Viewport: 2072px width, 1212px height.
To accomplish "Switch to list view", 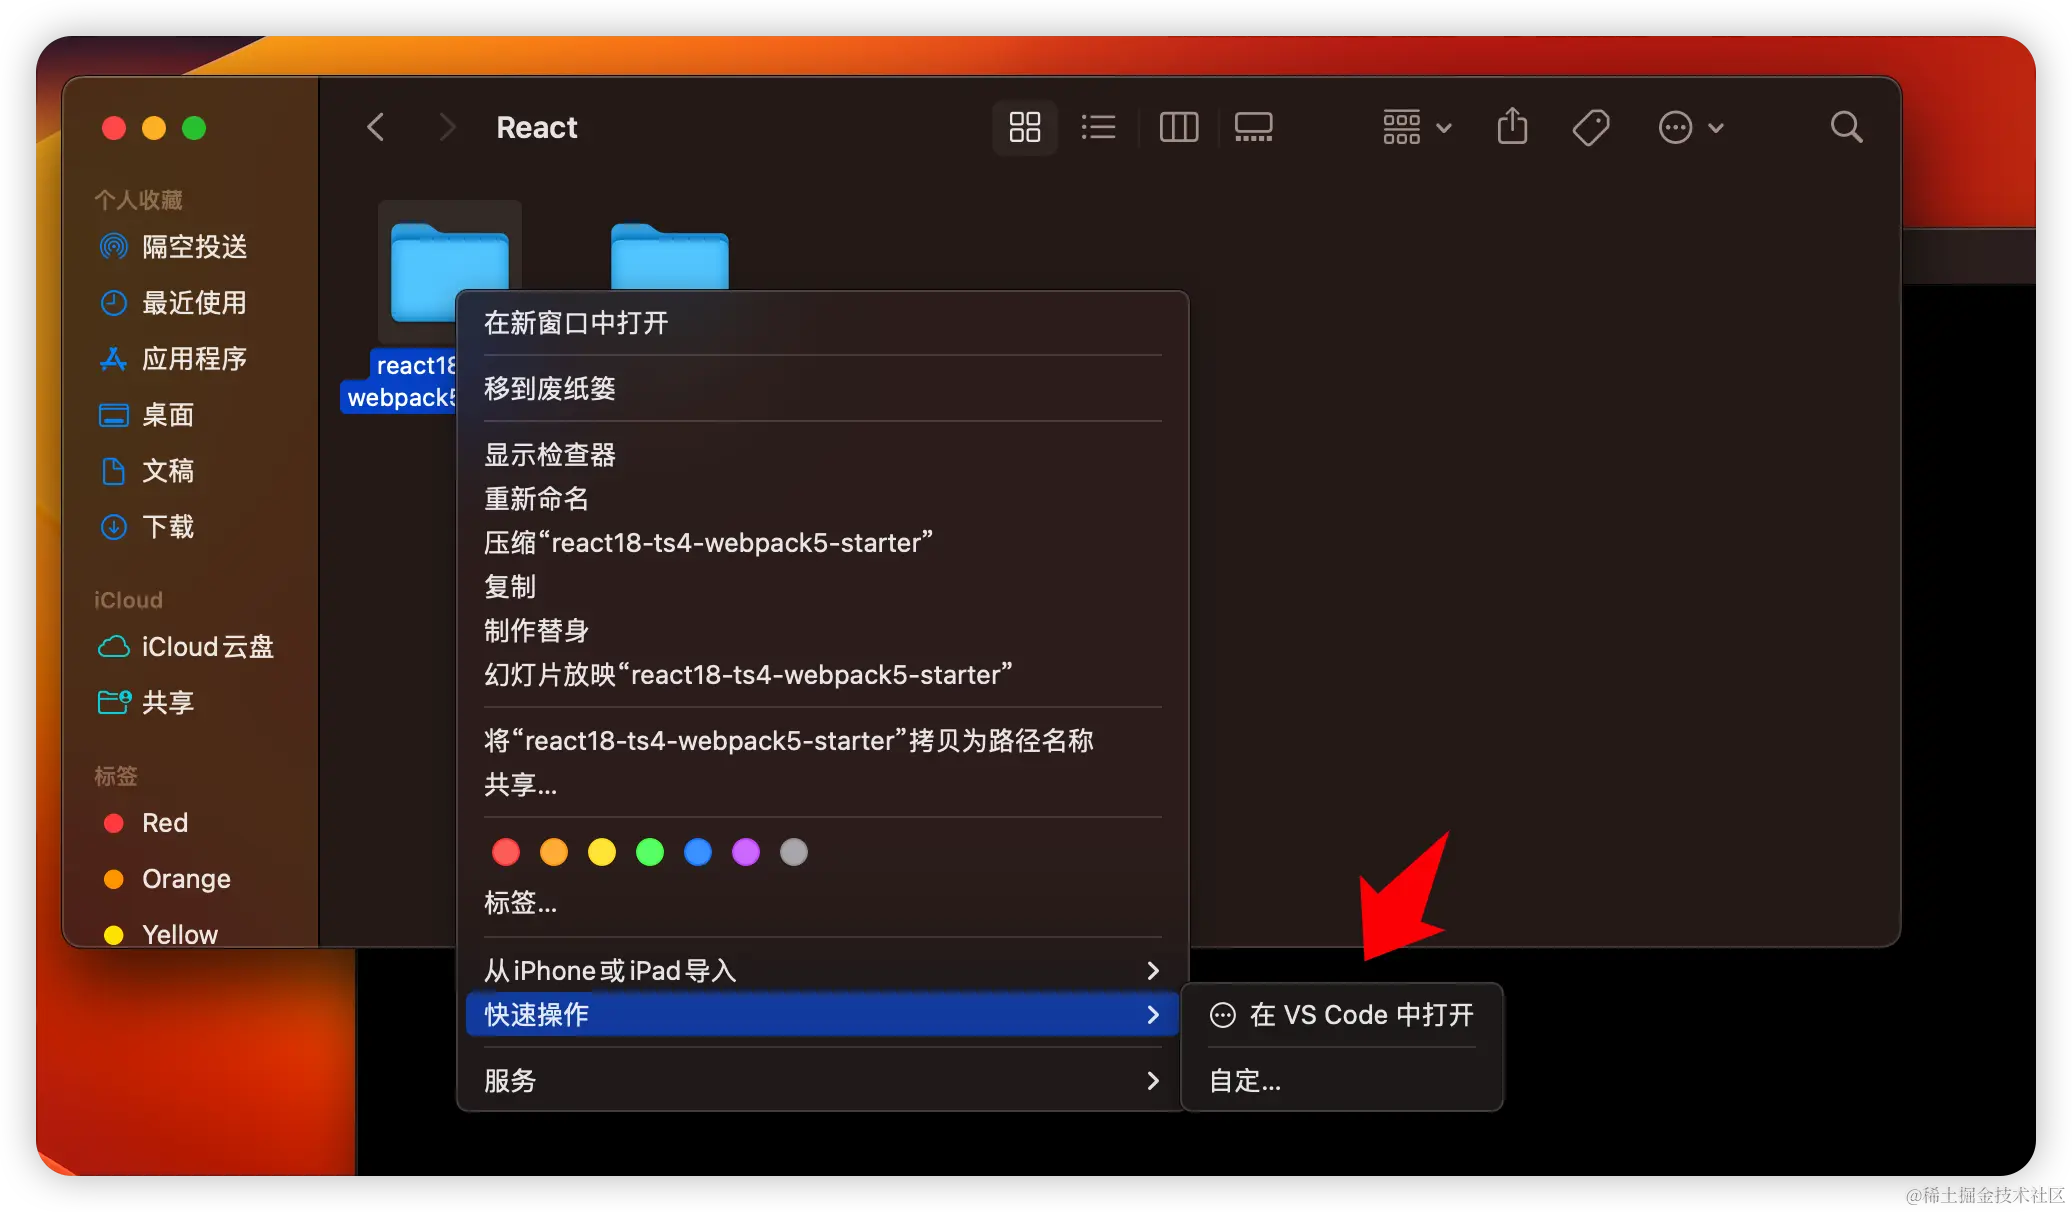I will pyautogui.click(x=1098, y=127).
